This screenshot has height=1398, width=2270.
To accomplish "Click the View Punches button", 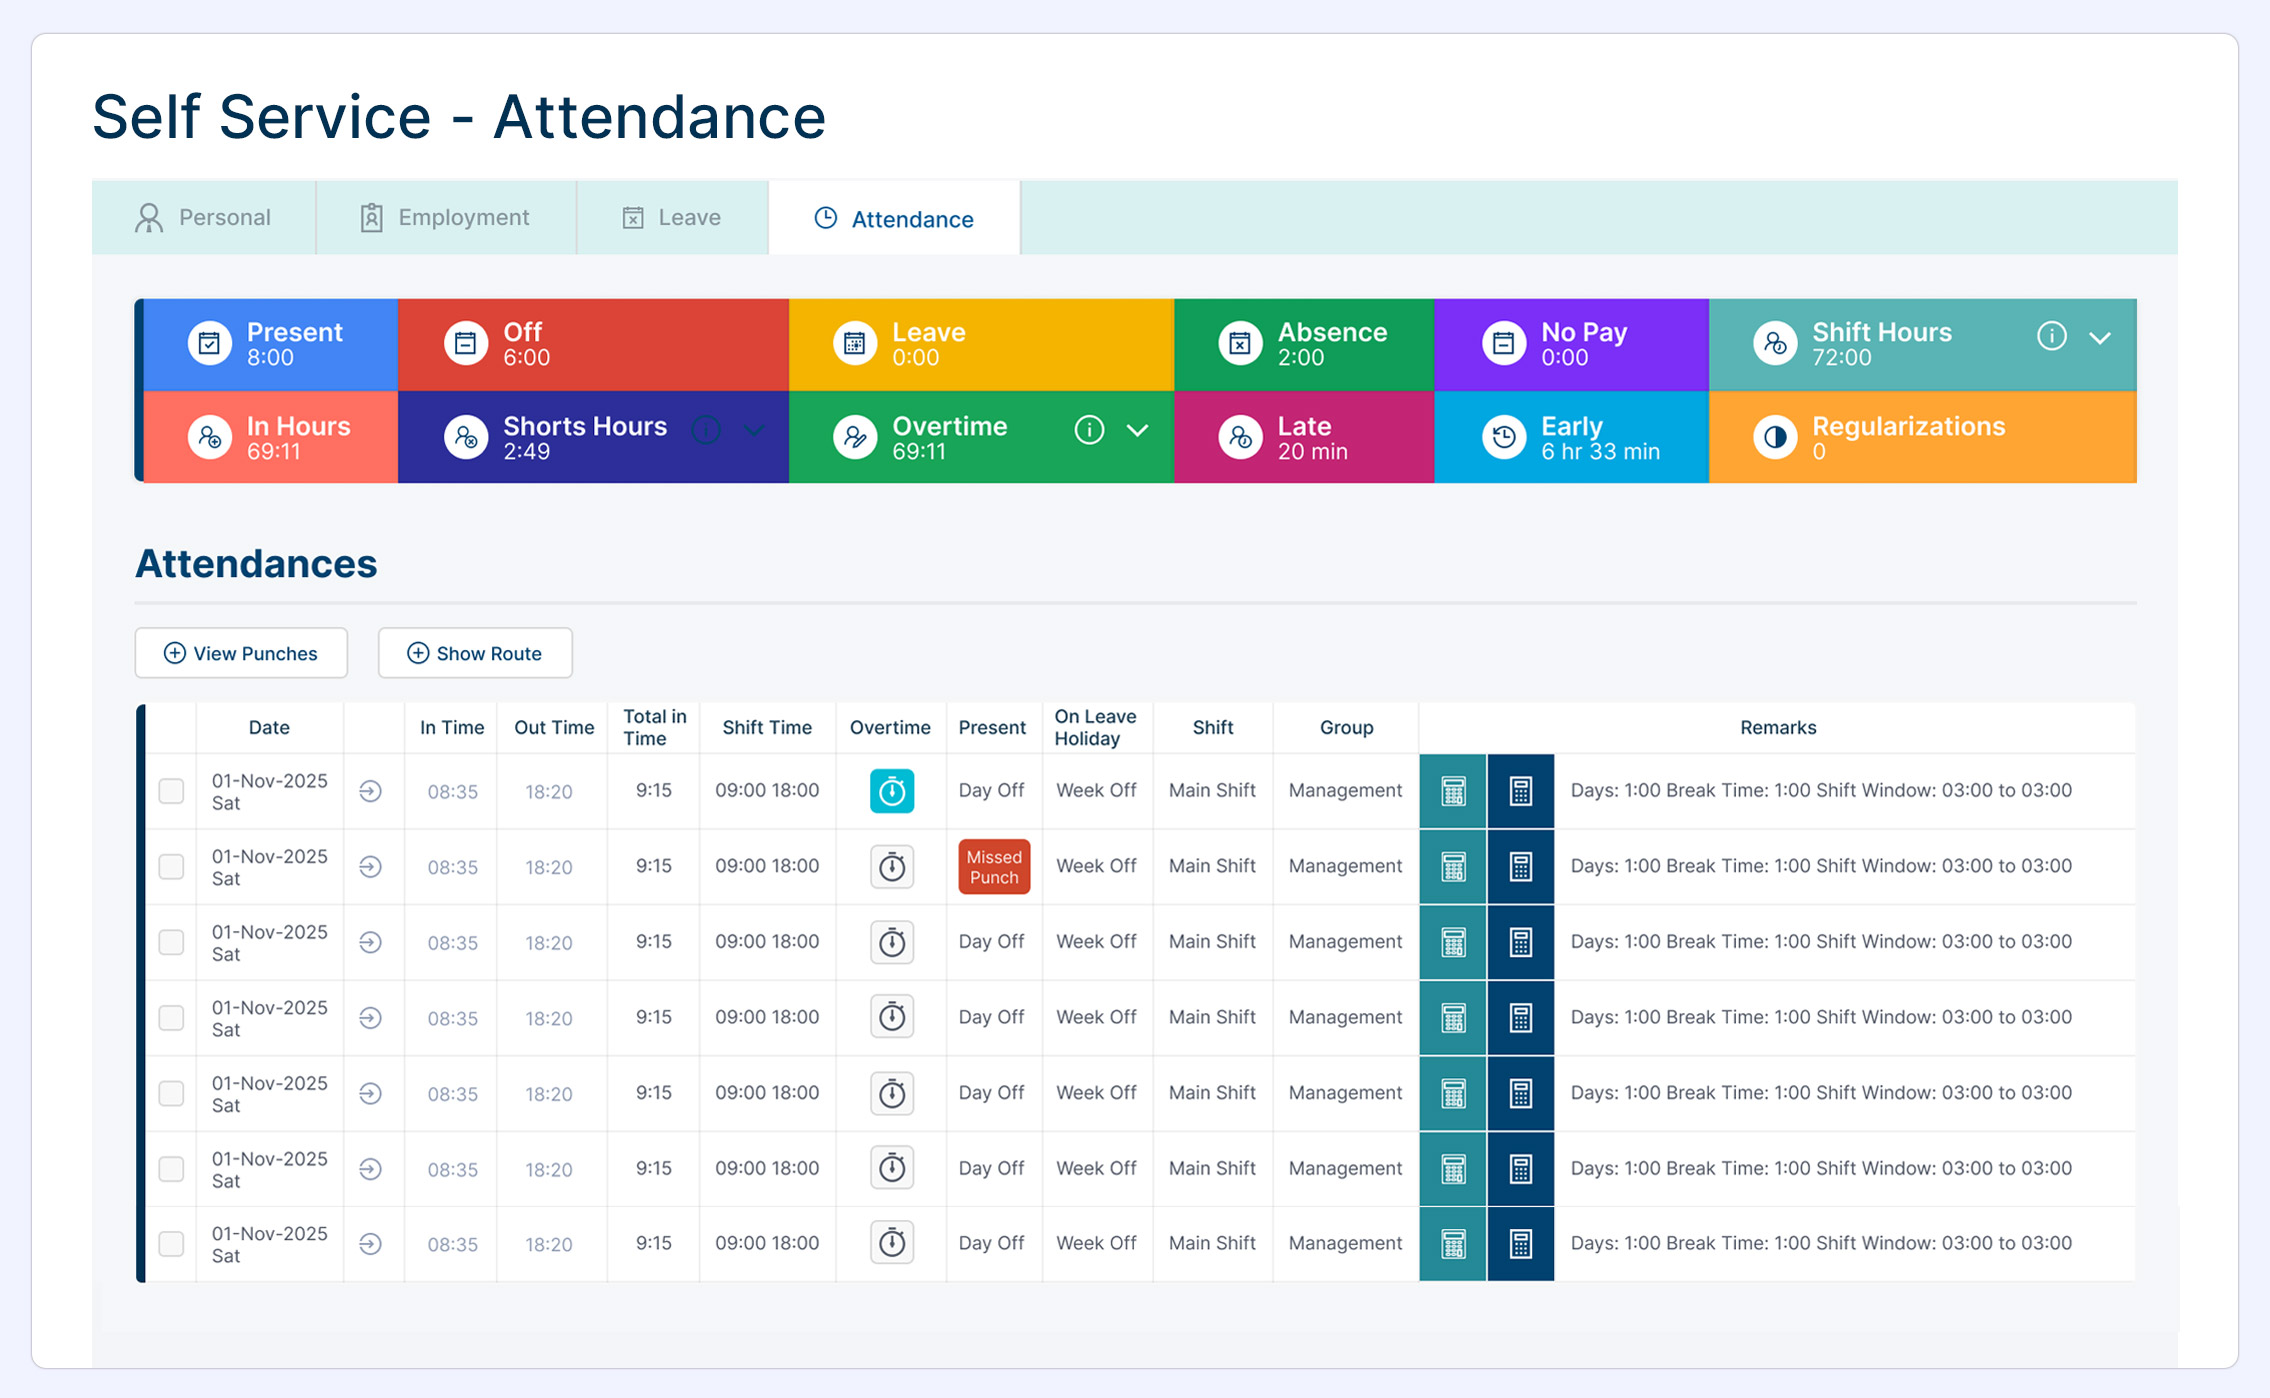I will tap(241, 653).
